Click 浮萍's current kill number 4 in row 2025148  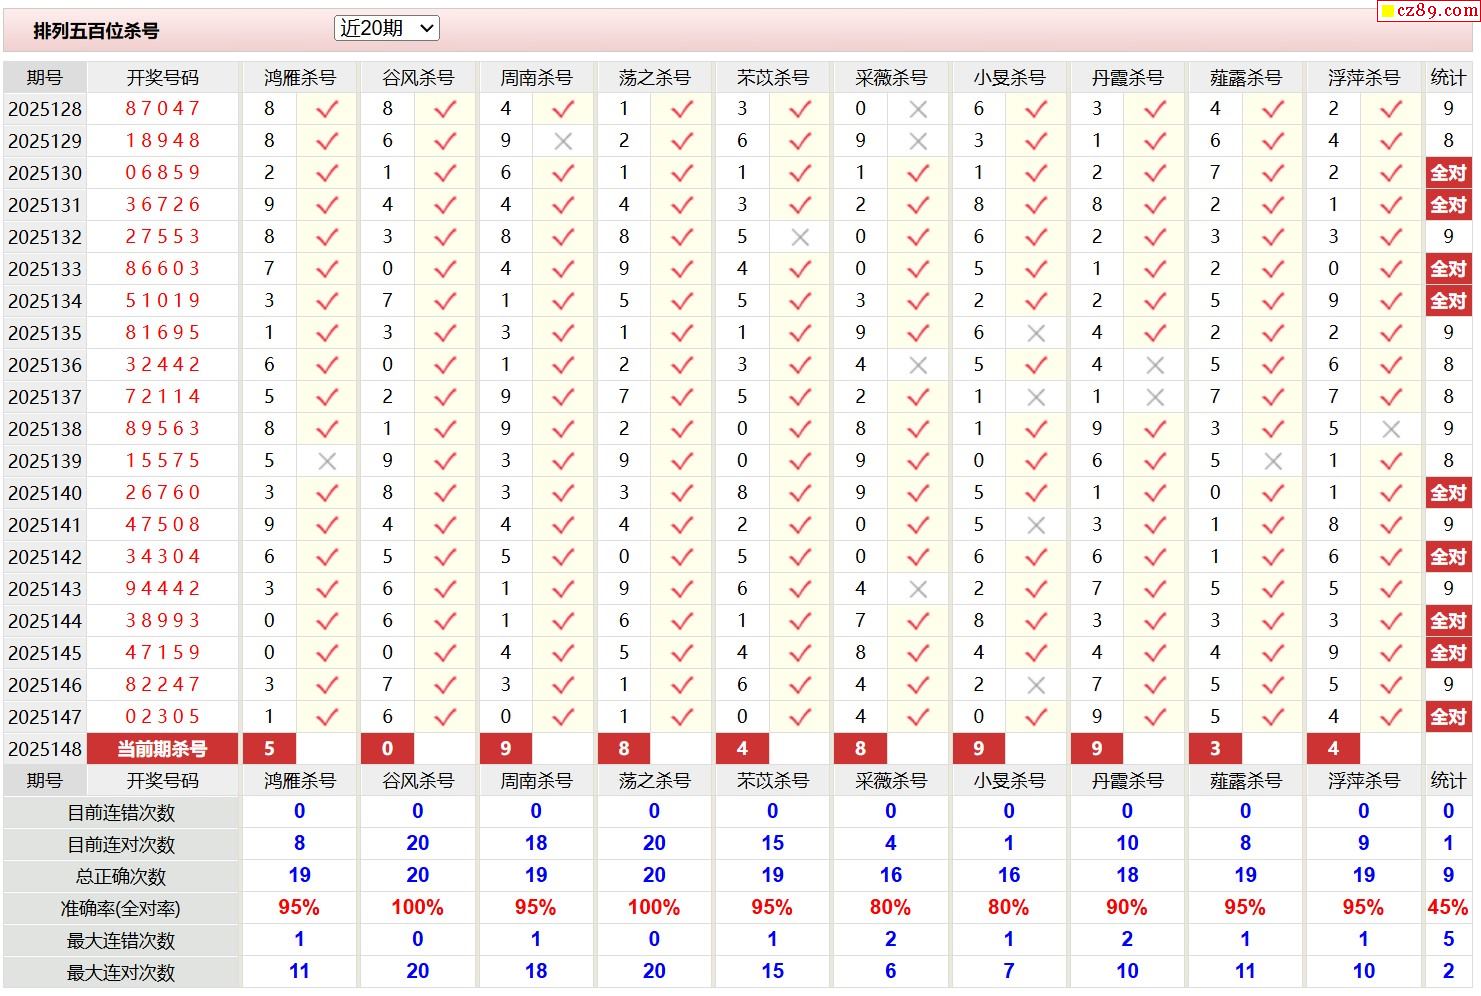click(1333, 749)
